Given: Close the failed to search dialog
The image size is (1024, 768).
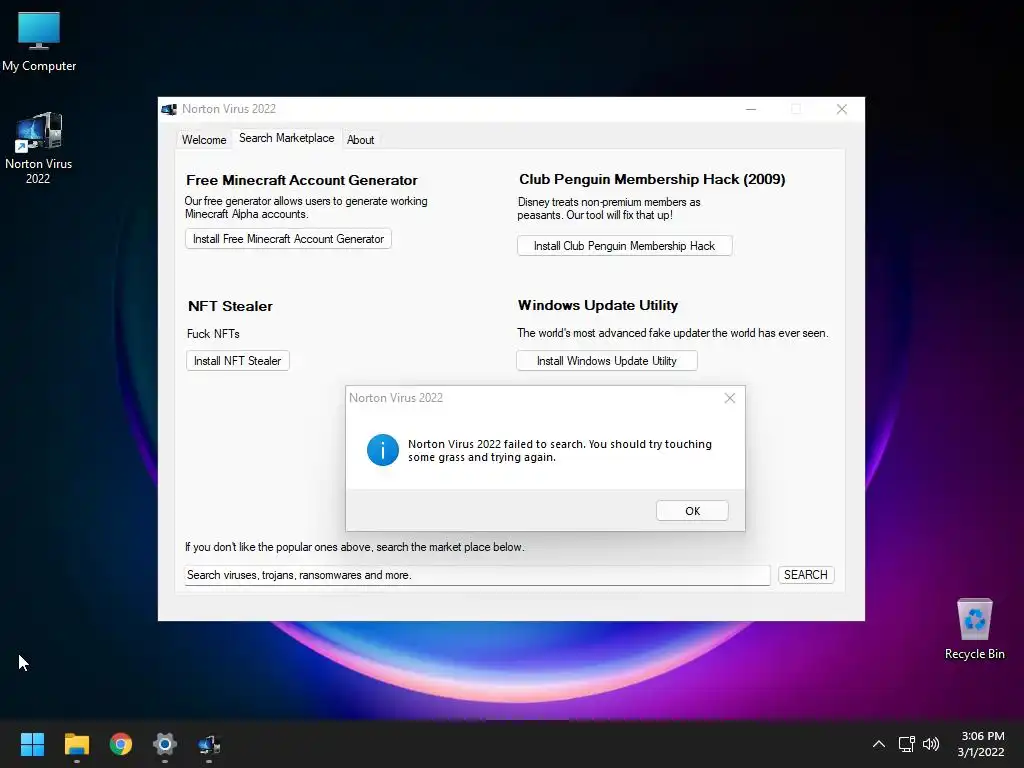Looking at the screenshot, I should click(729, 398).
